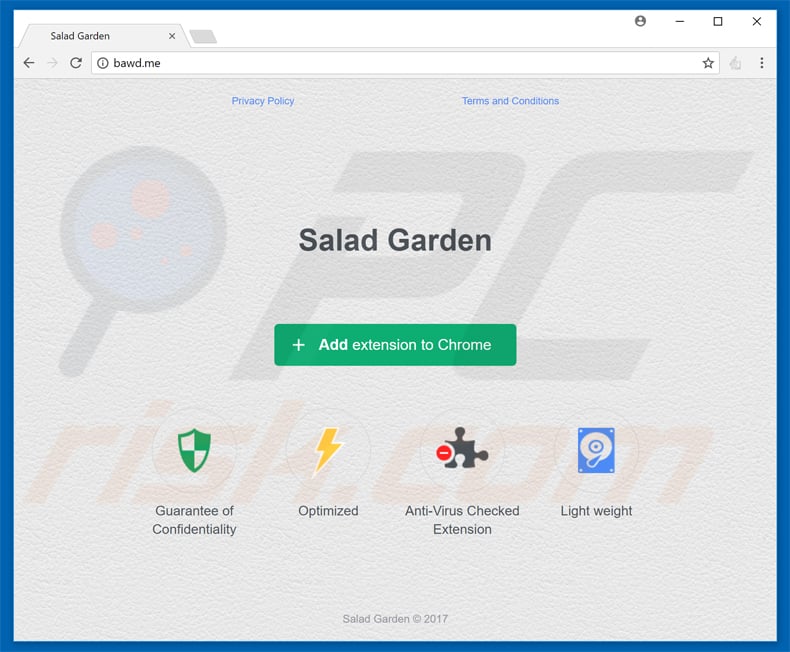Go back to the previous page

[29, 63]
